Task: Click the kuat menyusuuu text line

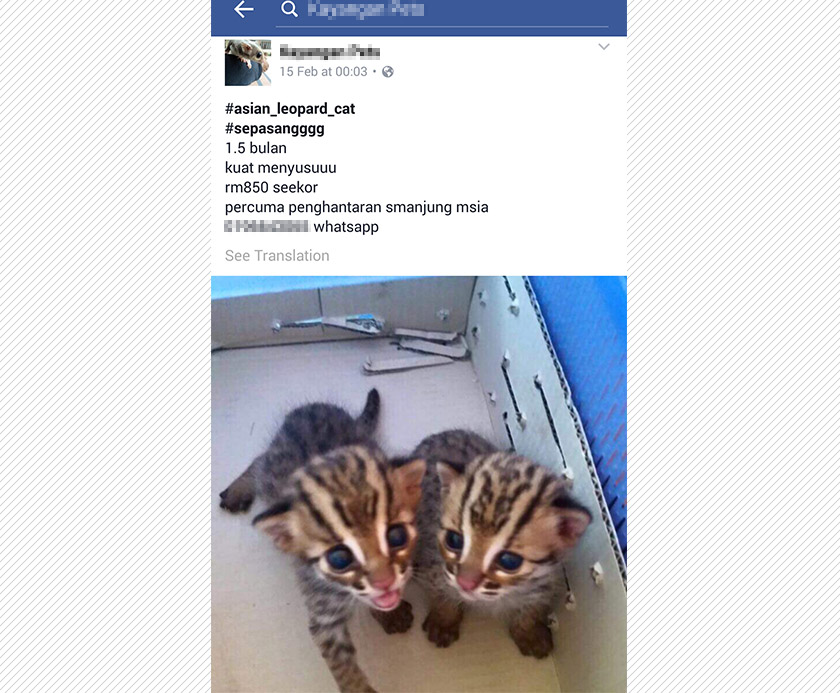Action: point(281,168)
